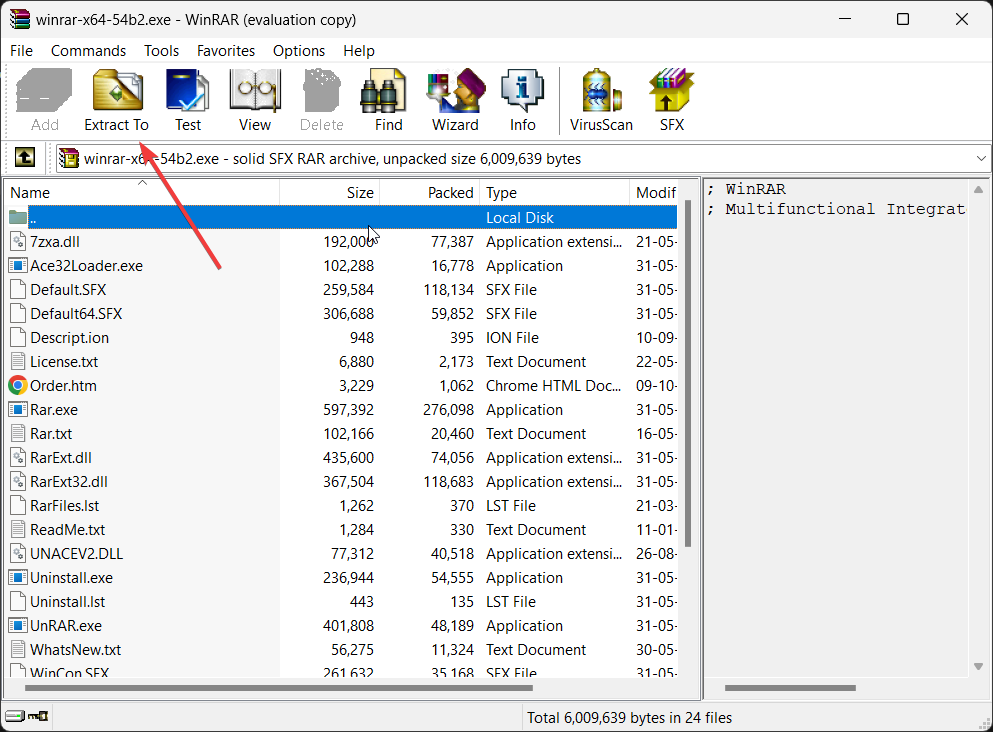
Task: Open the Options menu
Action: (299, 51)
